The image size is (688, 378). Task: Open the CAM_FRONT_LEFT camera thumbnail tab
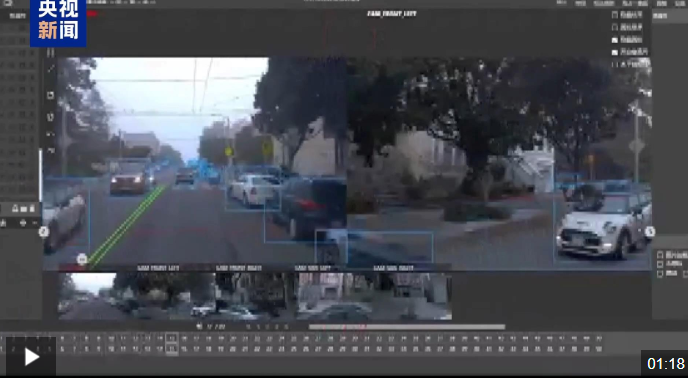158,268
